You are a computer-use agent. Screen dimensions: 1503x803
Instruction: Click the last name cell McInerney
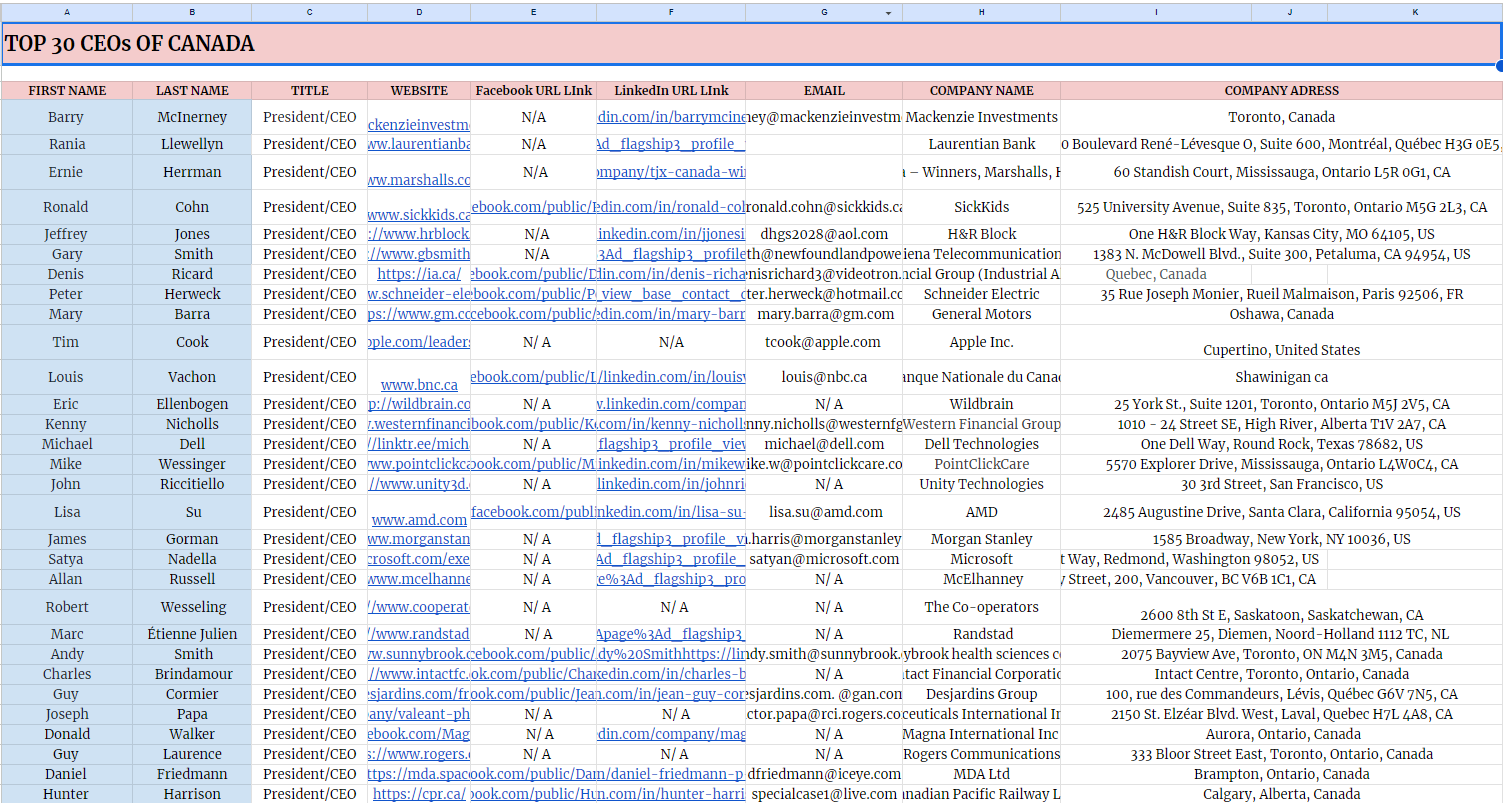pos(192,117)
